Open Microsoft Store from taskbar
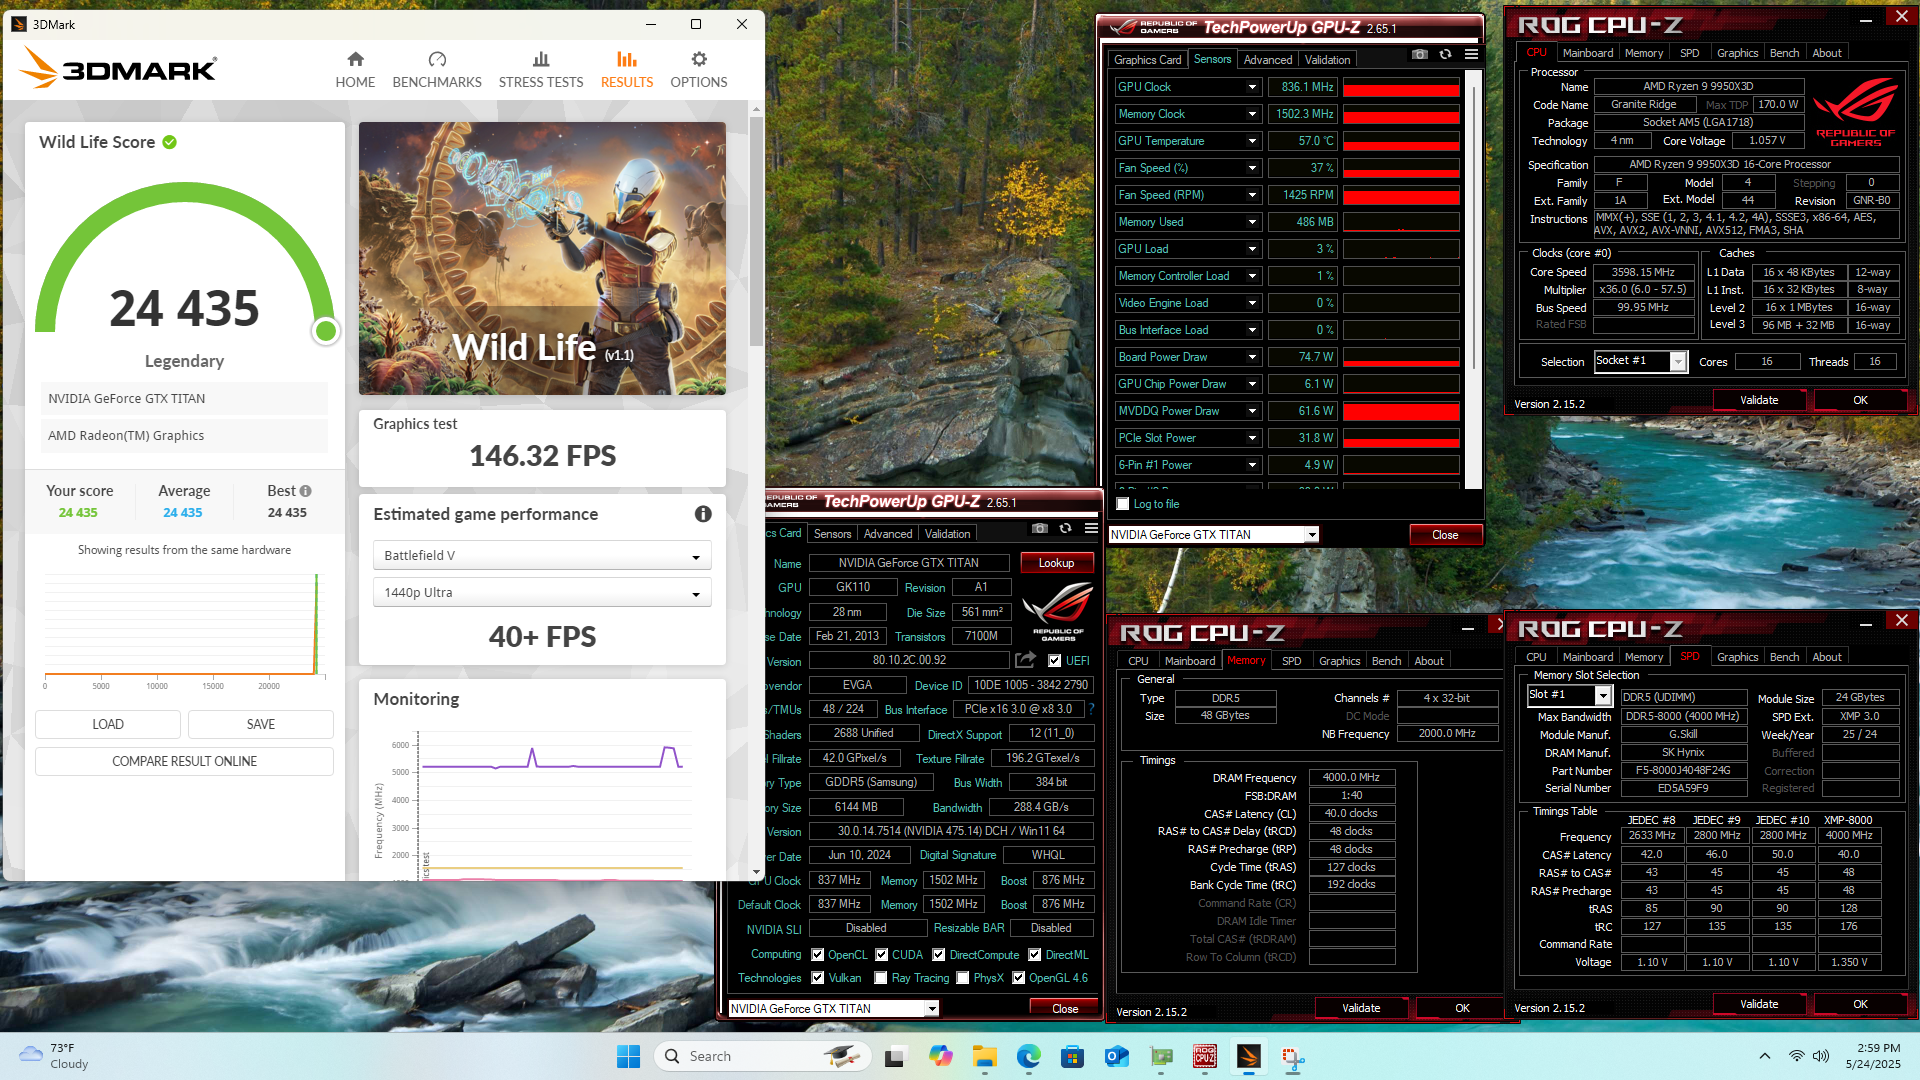Viewport: 1920px width, 1080px height. point(1073,1056)
